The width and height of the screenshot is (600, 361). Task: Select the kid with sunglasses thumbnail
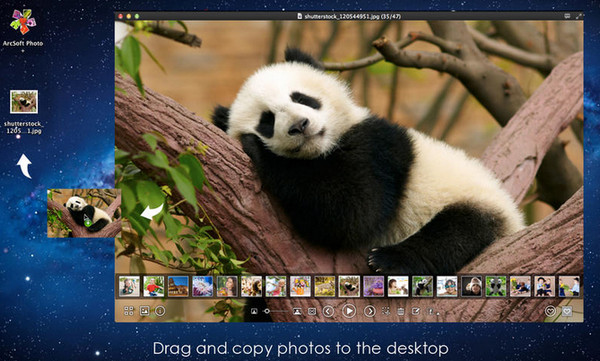(447, 286)
